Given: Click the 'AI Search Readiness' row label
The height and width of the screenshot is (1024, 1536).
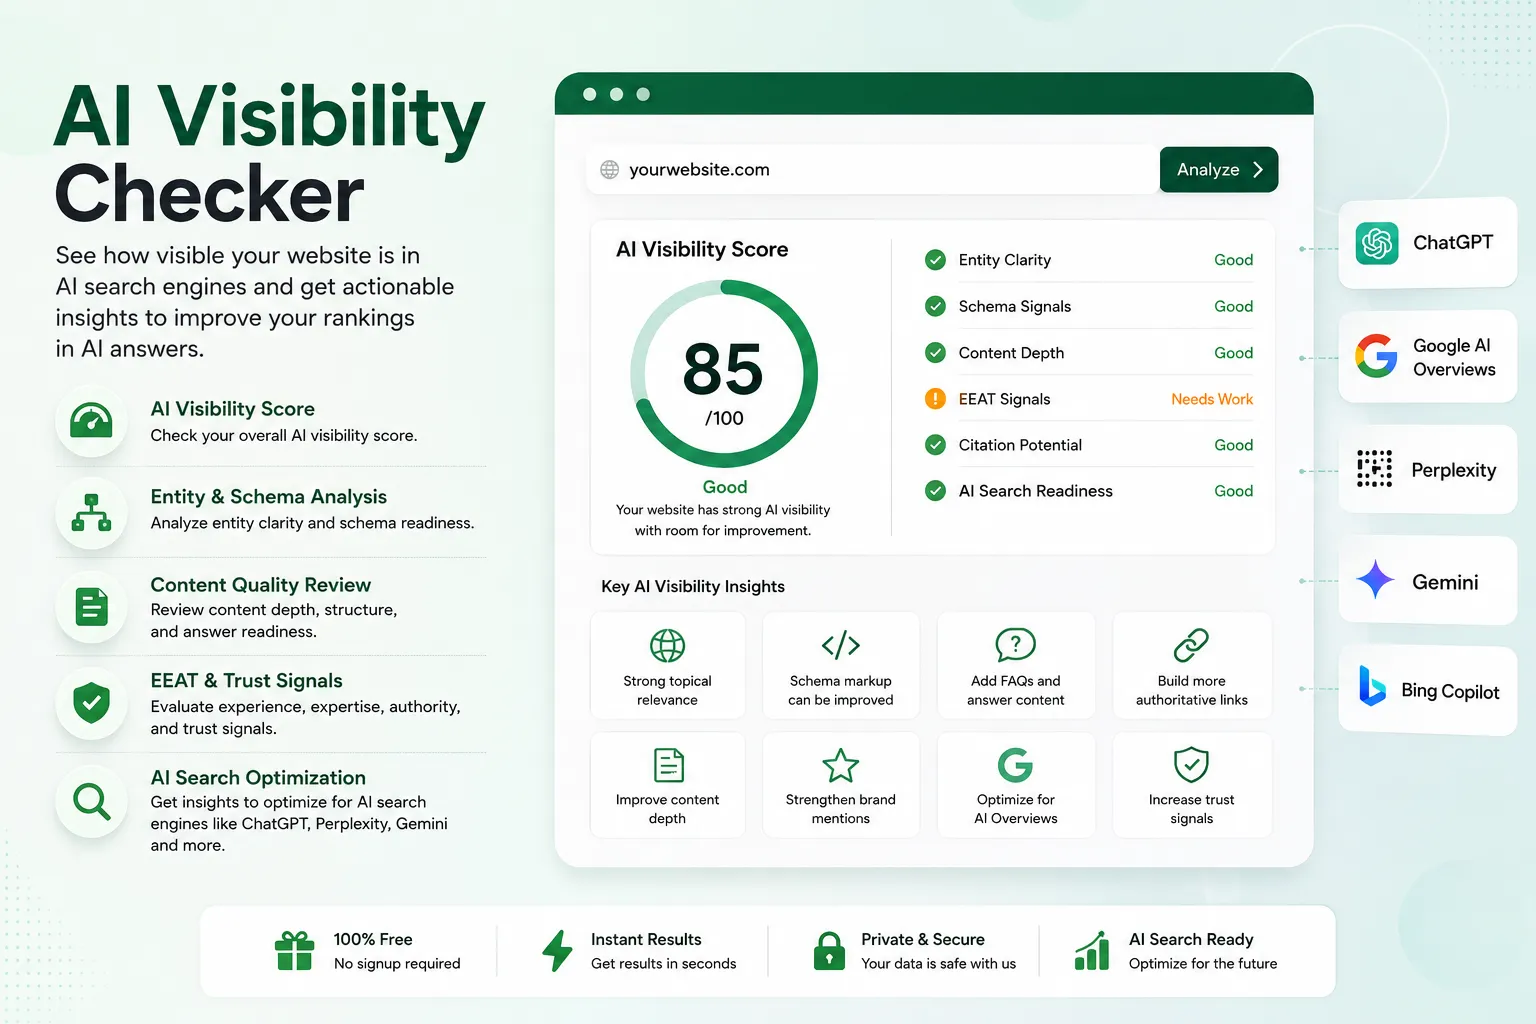Looking at the screenshot, I should [1035, 491].
